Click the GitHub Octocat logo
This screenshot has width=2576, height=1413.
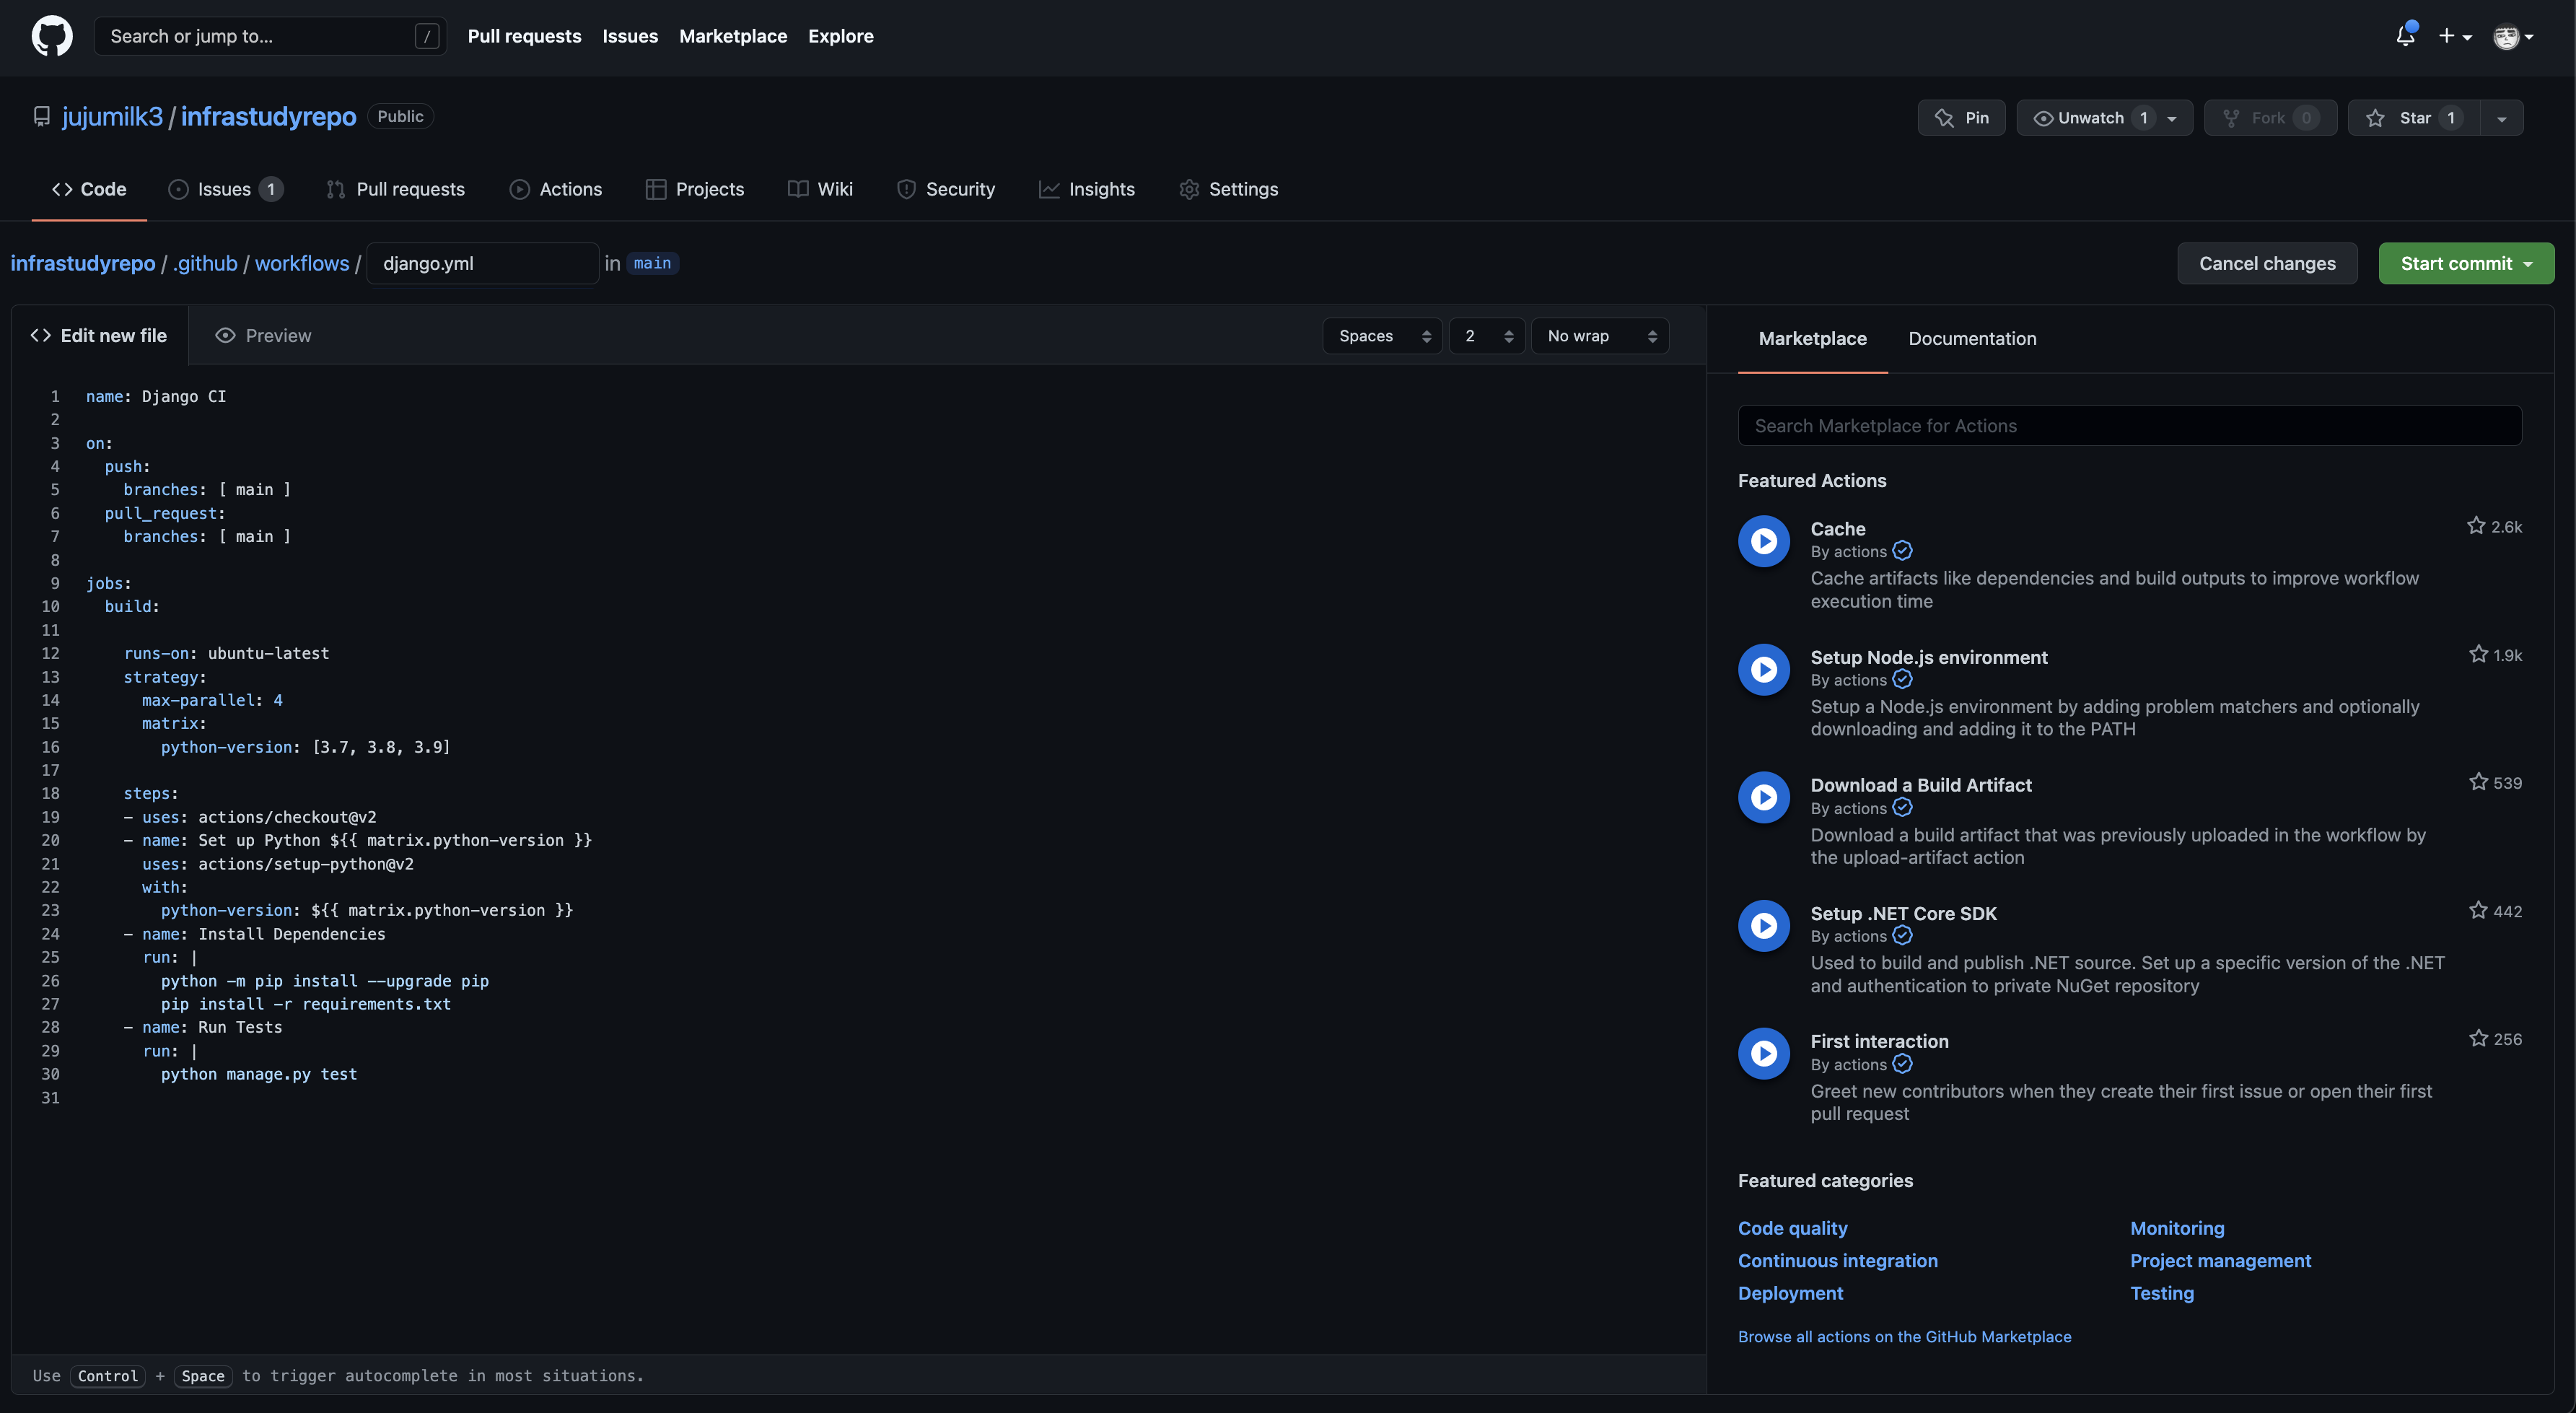click(52, 36)
